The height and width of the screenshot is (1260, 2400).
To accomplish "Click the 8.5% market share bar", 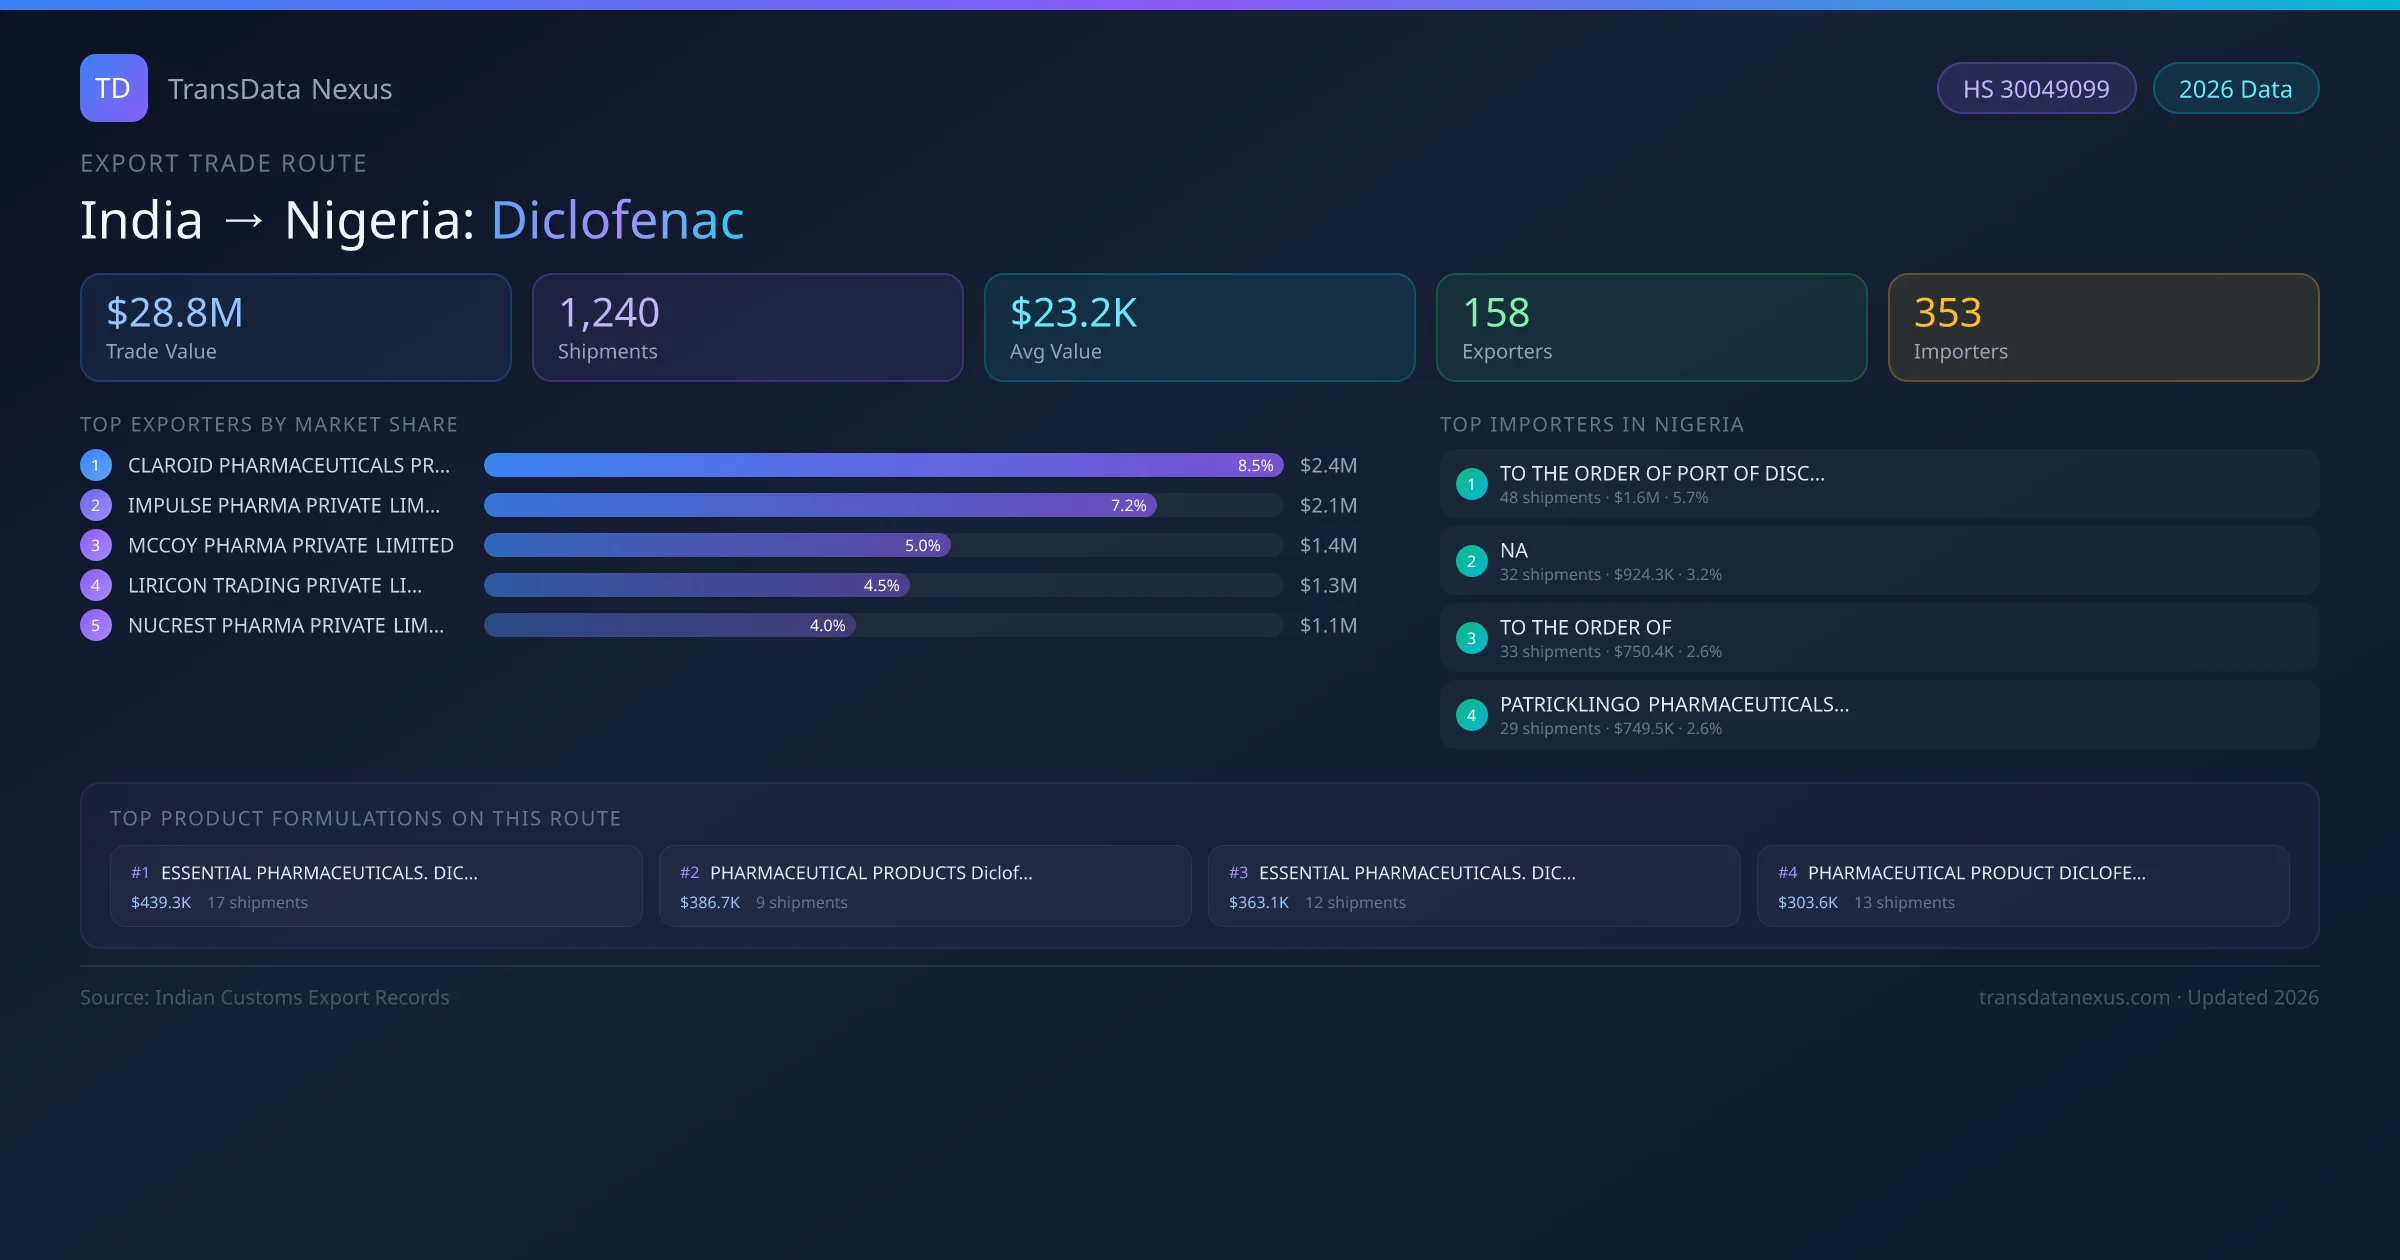I will click(x=882, y=465).
